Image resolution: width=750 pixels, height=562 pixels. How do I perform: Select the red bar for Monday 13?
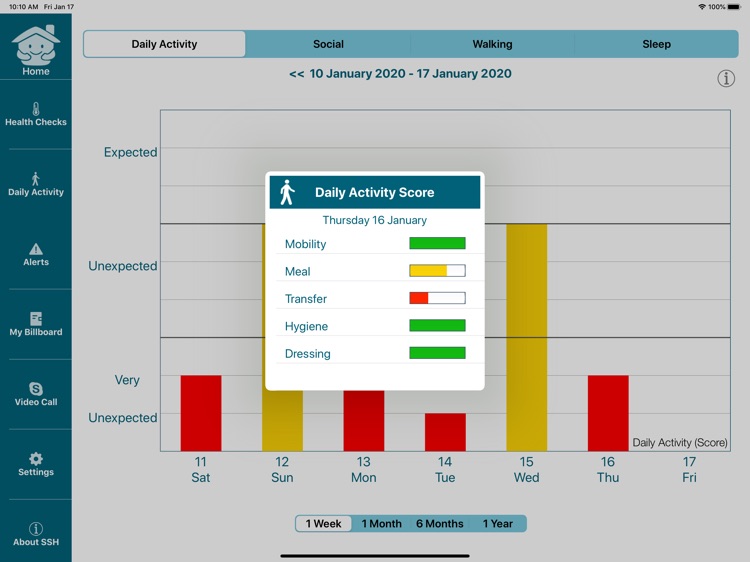tap(364, 421)
